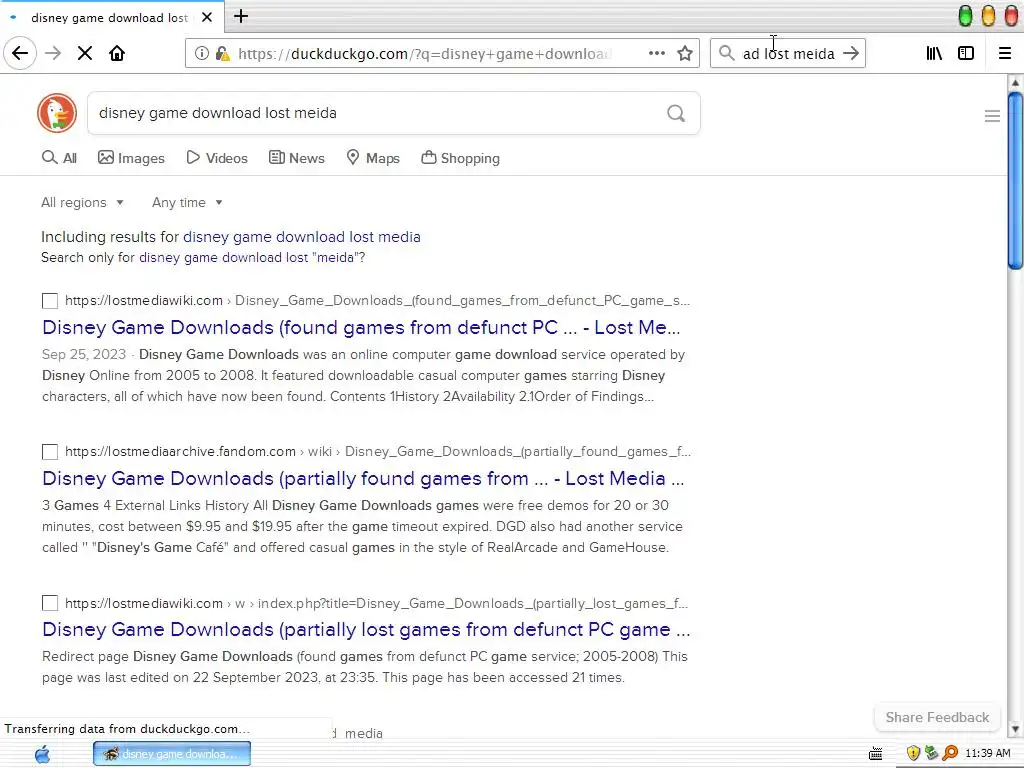Switch to Videos results tab

pos(217,158)
